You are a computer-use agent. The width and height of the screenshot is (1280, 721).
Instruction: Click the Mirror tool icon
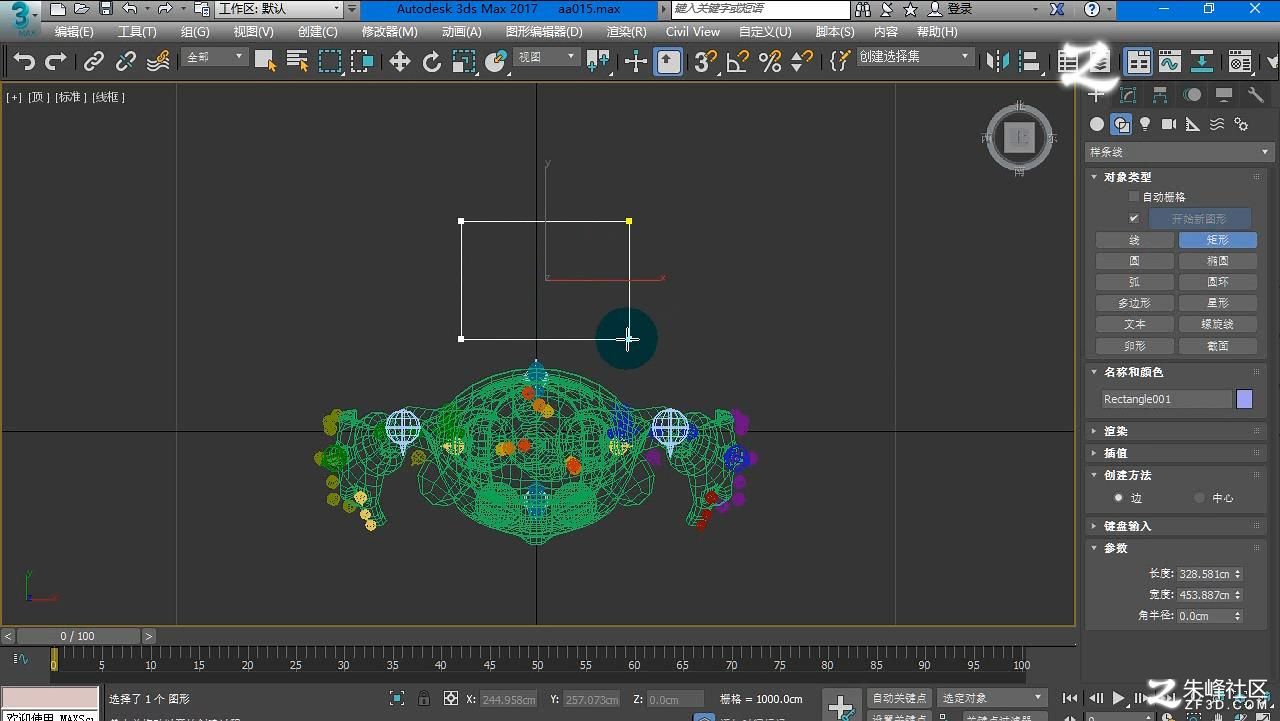coord(997,62)
